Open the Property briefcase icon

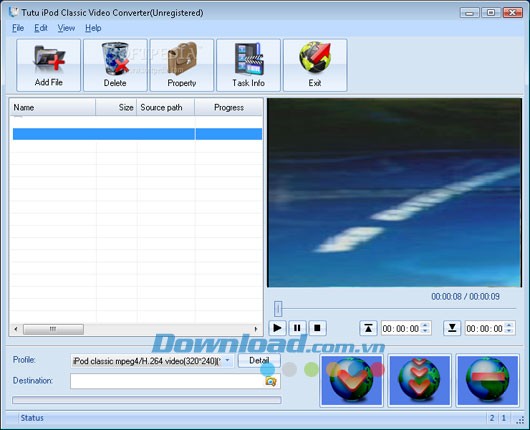[183, 59]
